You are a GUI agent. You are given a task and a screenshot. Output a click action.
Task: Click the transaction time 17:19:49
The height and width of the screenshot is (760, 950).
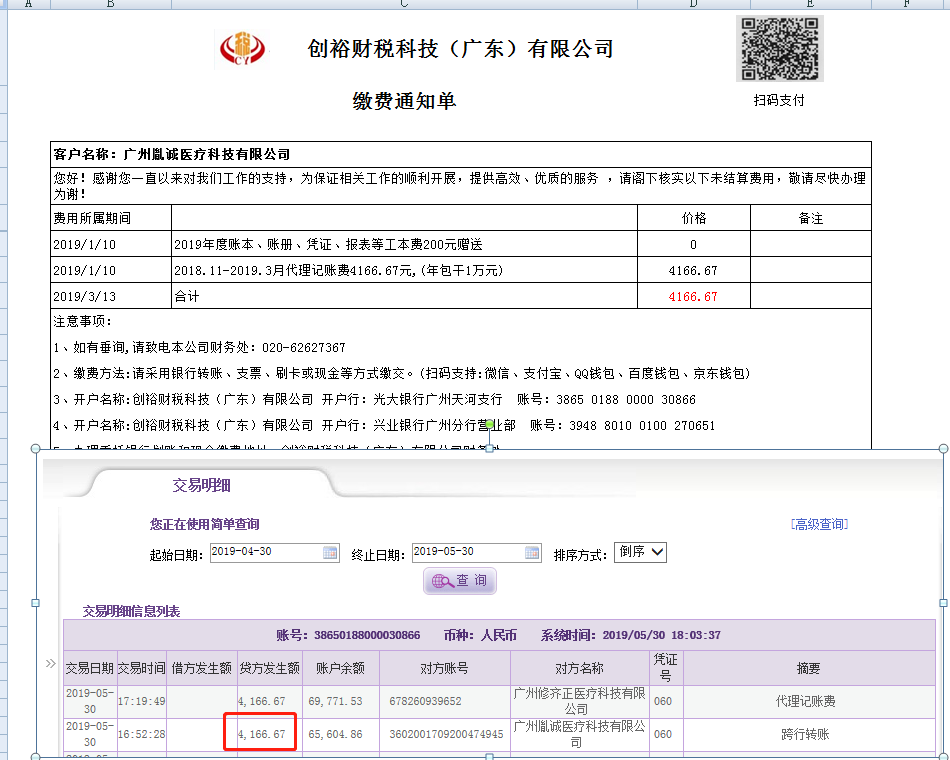coord(141,701)
